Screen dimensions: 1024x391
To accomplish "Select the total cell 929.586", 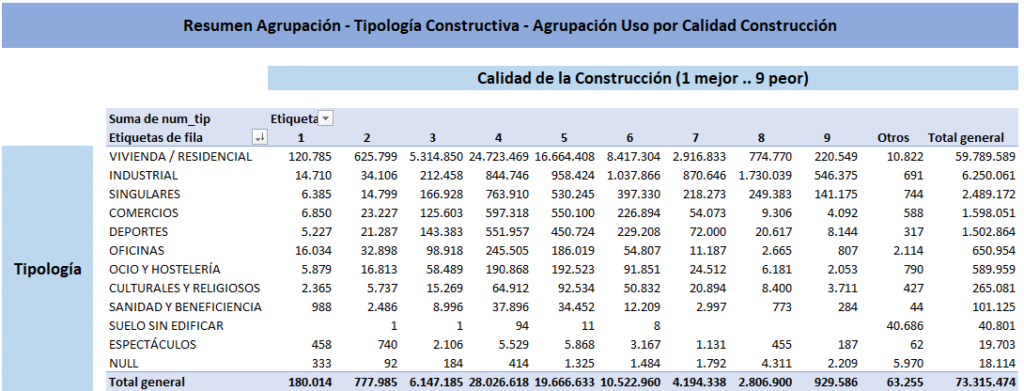I will coord(835,383).
